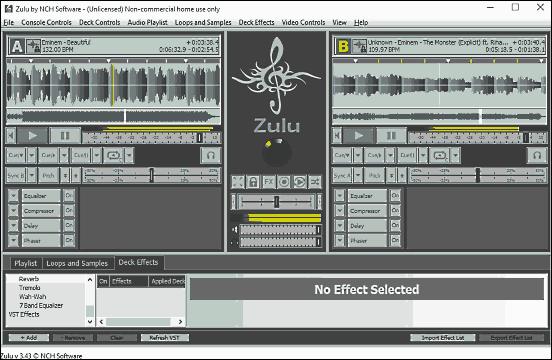Screen dimensions: 552x360
Task: Click the pitch slider on Deck A
Action: [x=151, y=175]
